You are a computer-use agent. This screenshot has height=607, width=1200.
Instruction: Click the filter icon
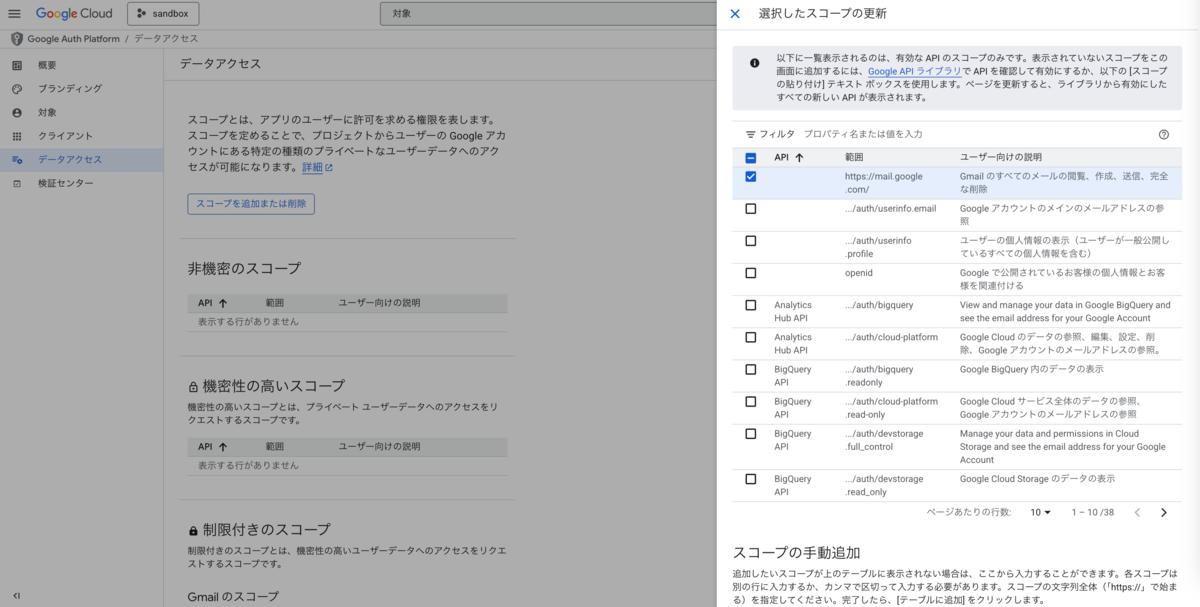750,134
